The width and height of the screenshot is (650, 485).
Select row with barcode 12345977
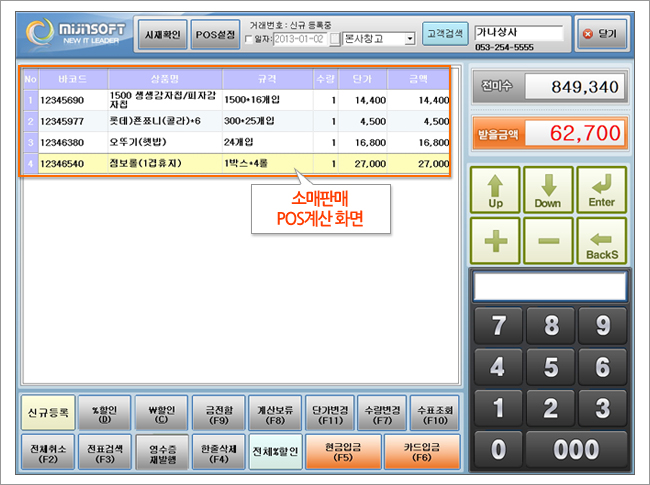pyautogui.click(x=236, y=121)
